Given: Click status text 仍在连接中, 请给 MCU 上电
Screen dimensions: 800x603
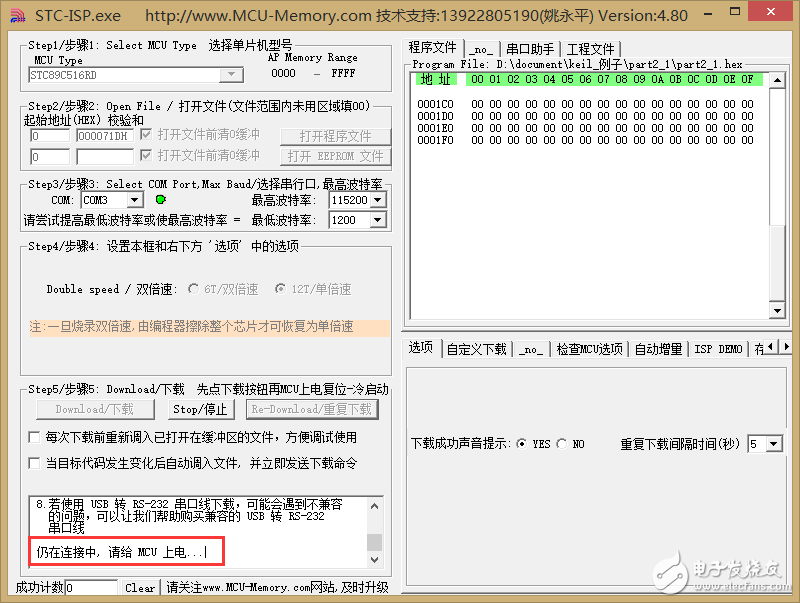Looking at the screenshot, I should tap(121, 552).
